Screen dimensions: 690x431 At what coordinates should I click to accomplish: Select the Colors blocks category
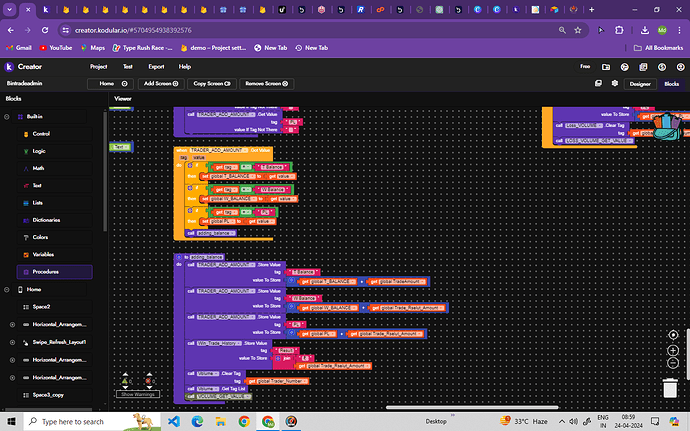point(40,237)
